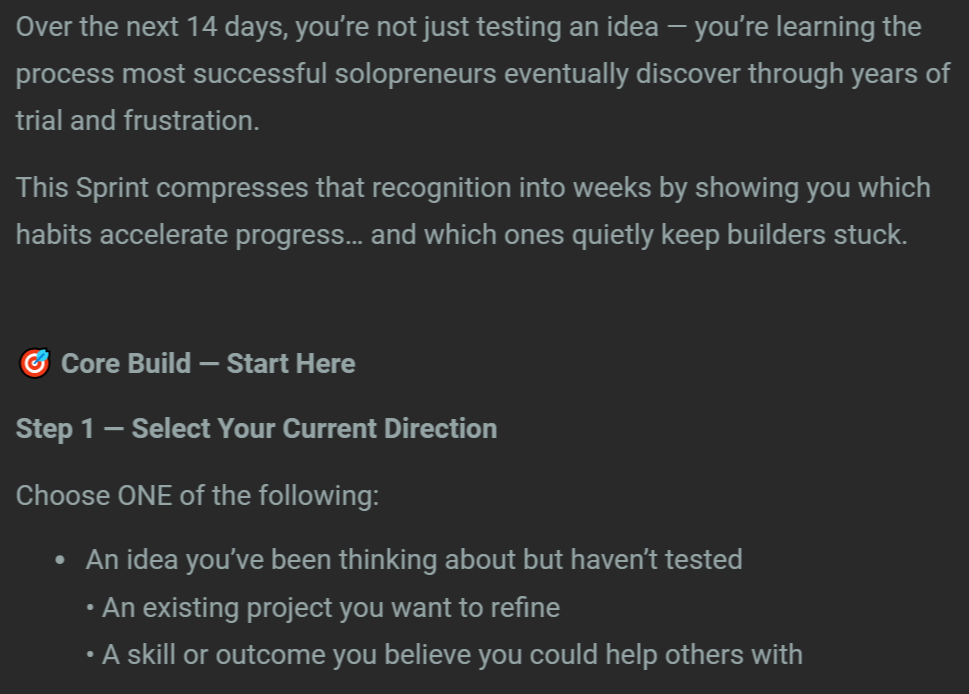Select 'A skill or outcome you believe' item
The height and width of the screenshot is (694, 969).
[452, 654]
